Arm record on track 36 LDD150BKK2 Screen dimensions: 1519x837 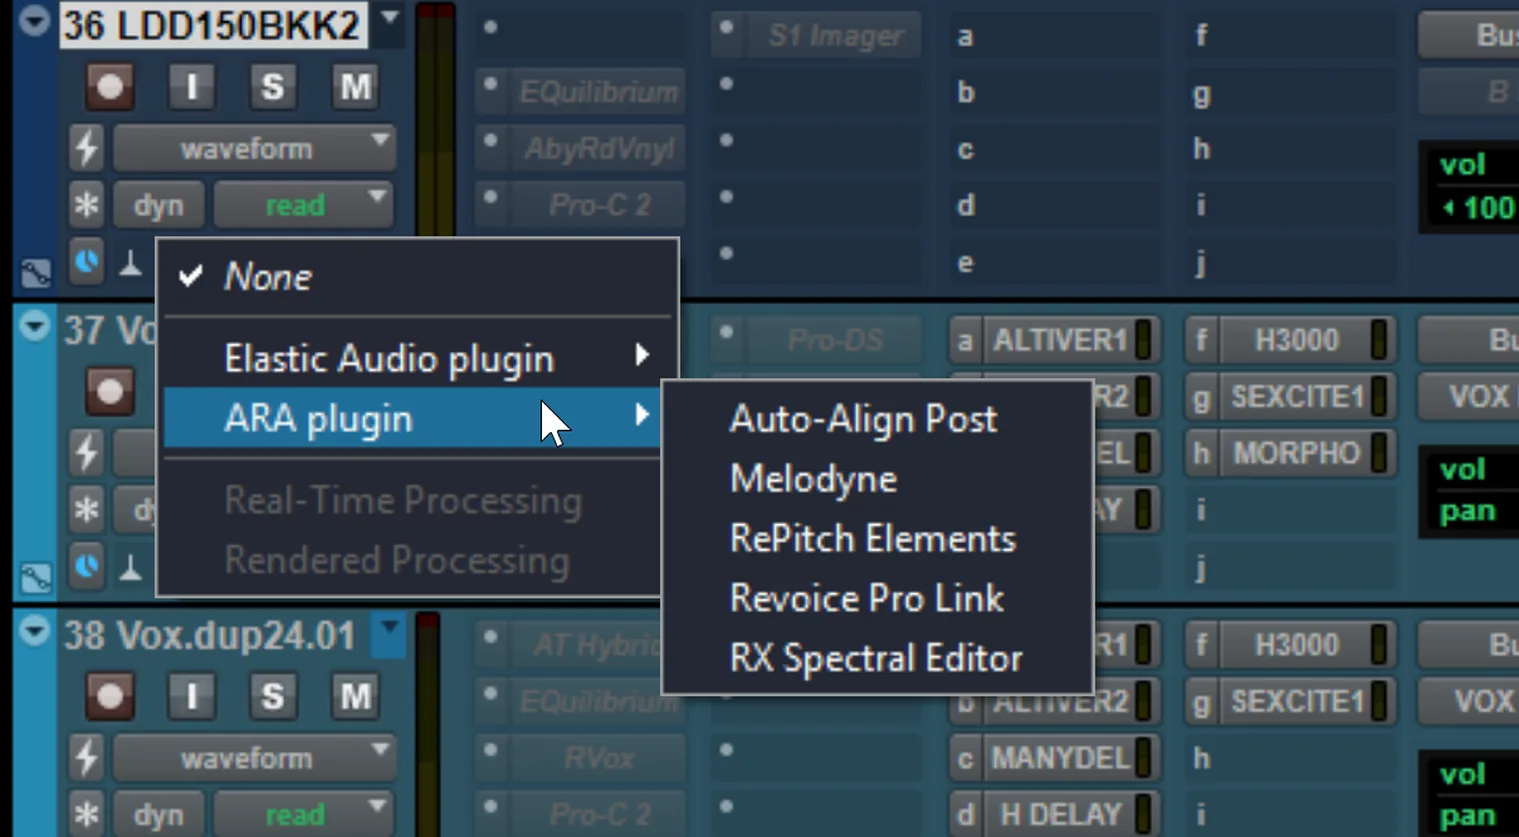tap(109, 87)
